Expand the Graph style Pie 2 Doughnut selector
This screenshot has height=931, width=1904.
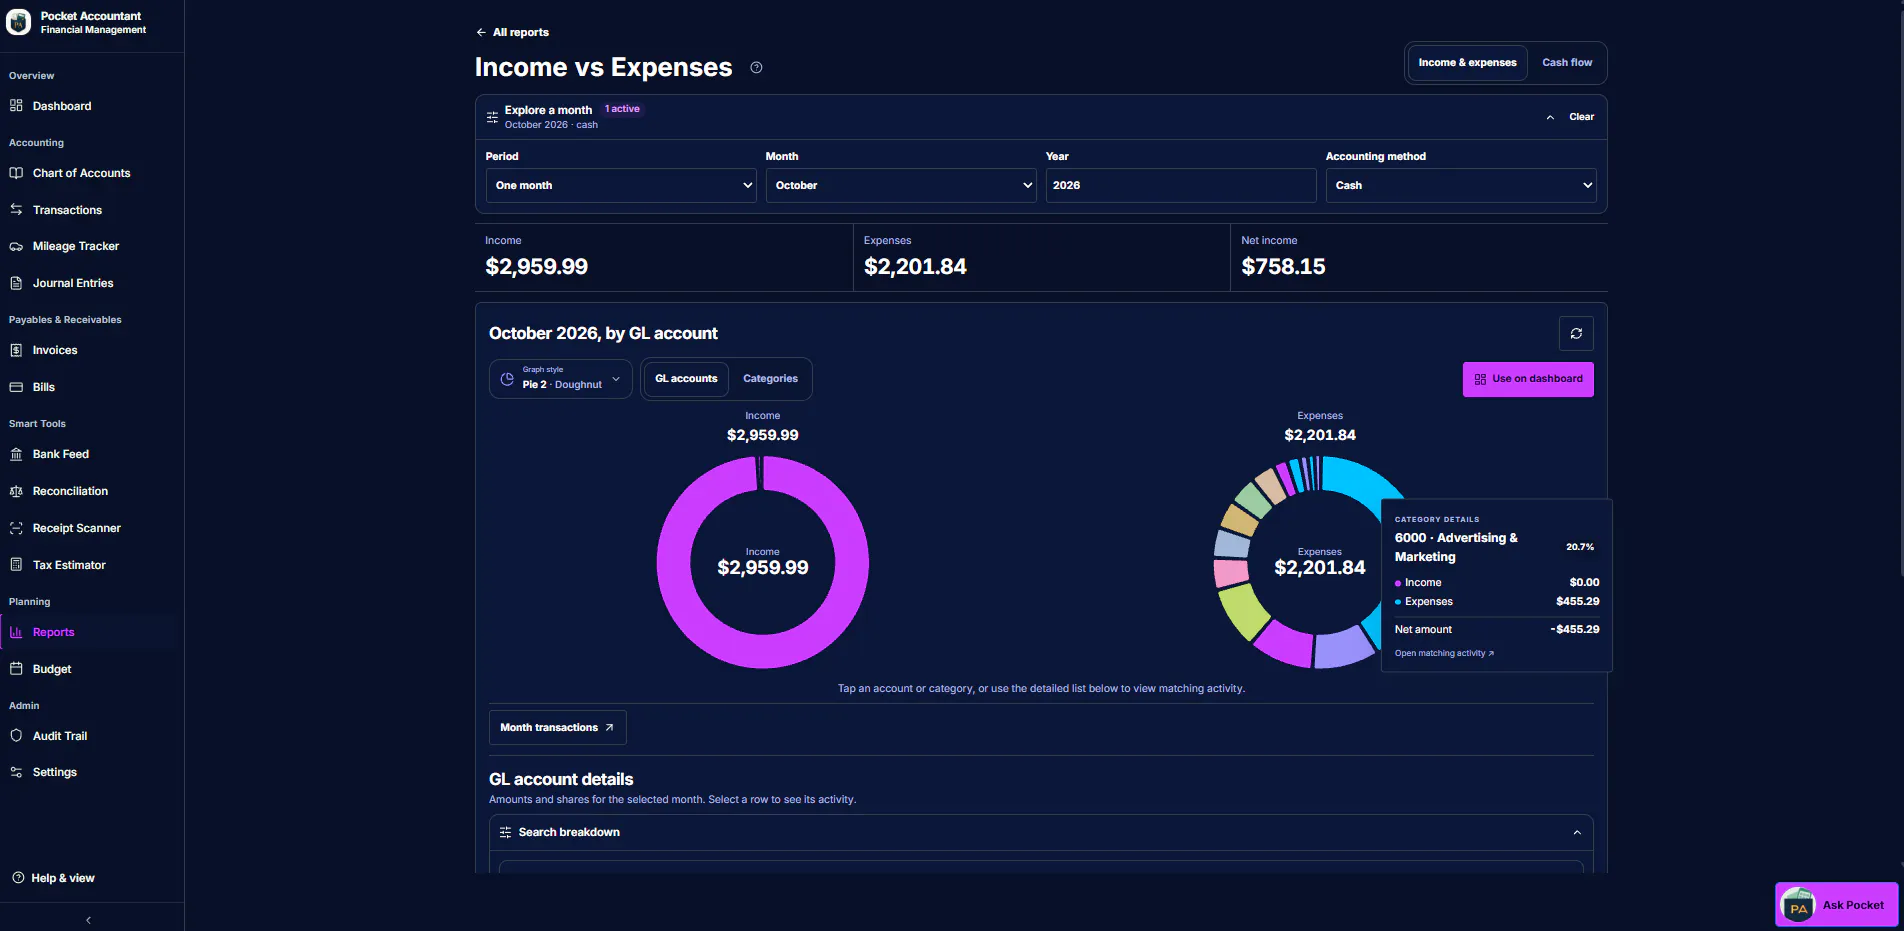[561, 379]
